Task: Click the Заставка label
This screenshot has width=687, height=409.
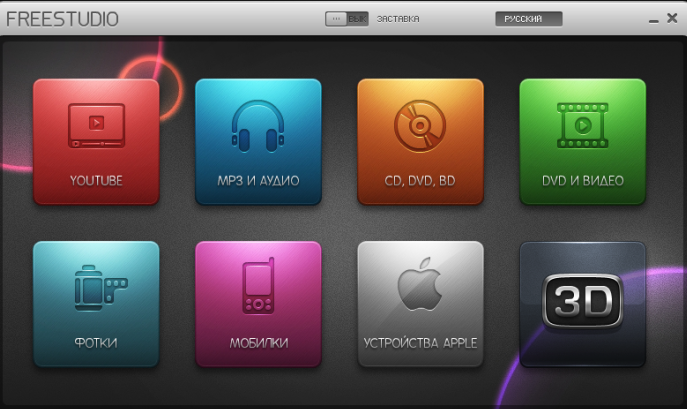Action: 398,19
